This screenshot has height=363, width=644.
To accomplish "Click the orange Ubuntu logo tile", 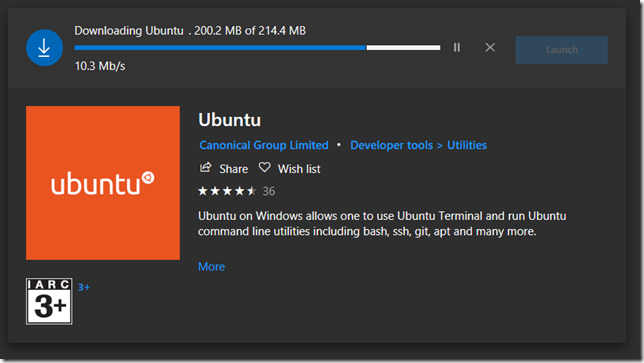I will pyautogui.click(x=103, y=183).
